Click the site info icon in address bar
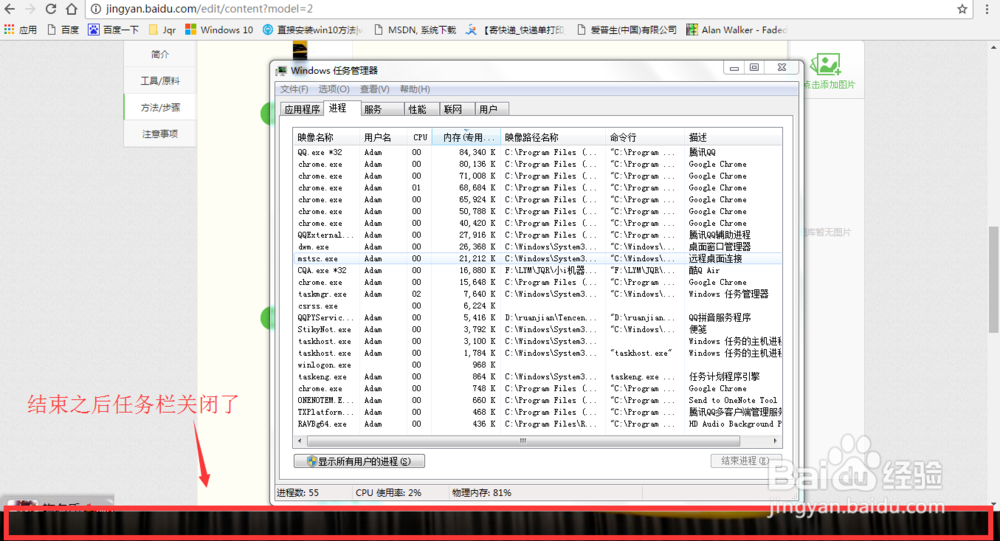Screen dimensions: 1000x541 [96, 9]
